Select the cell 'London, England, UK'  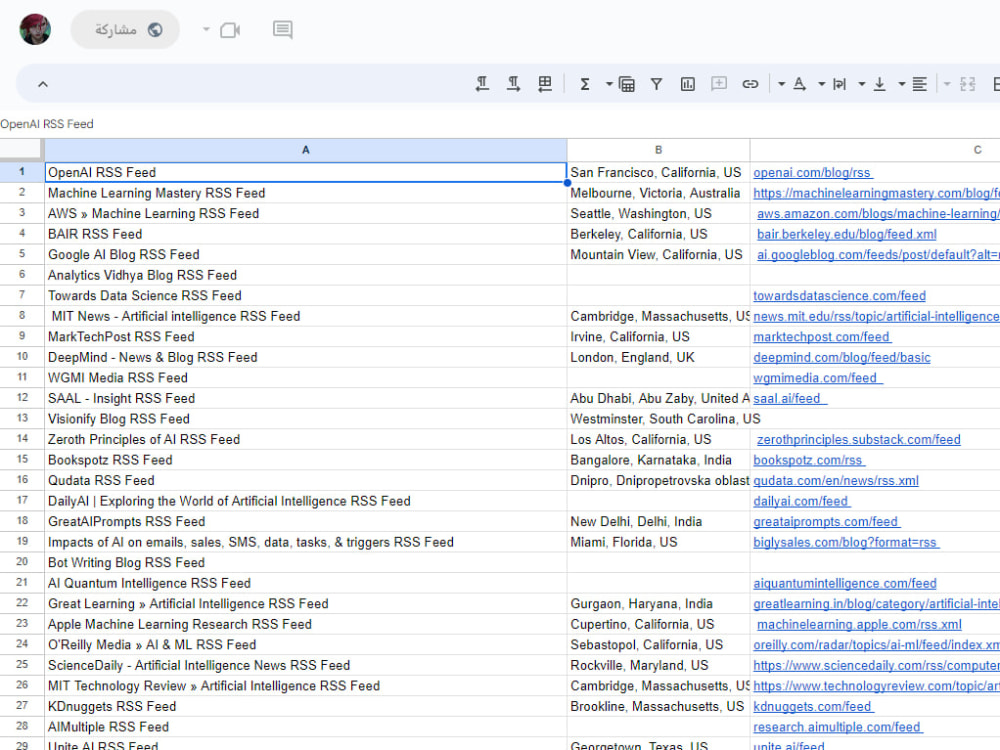(658, 357)
